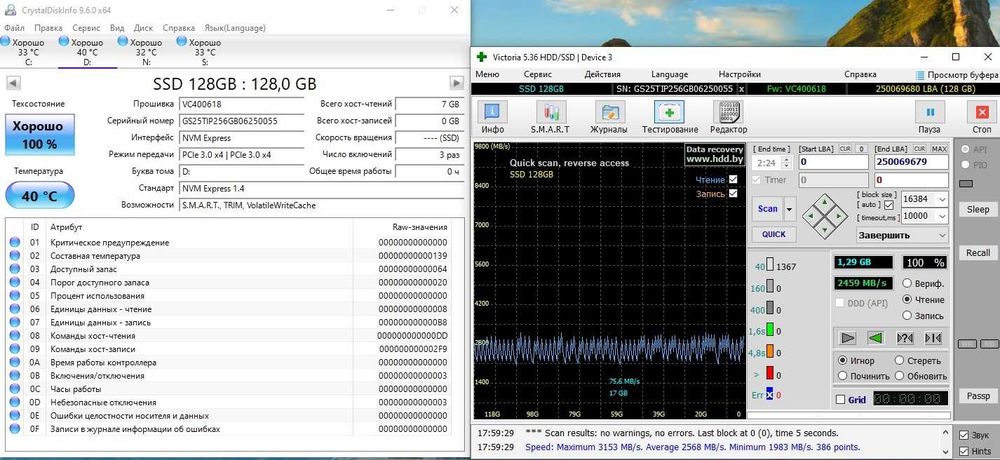Screen dimensions: 1000x460
Task: Click the right arrow of navigation diamond
Action: coord(840,214)
